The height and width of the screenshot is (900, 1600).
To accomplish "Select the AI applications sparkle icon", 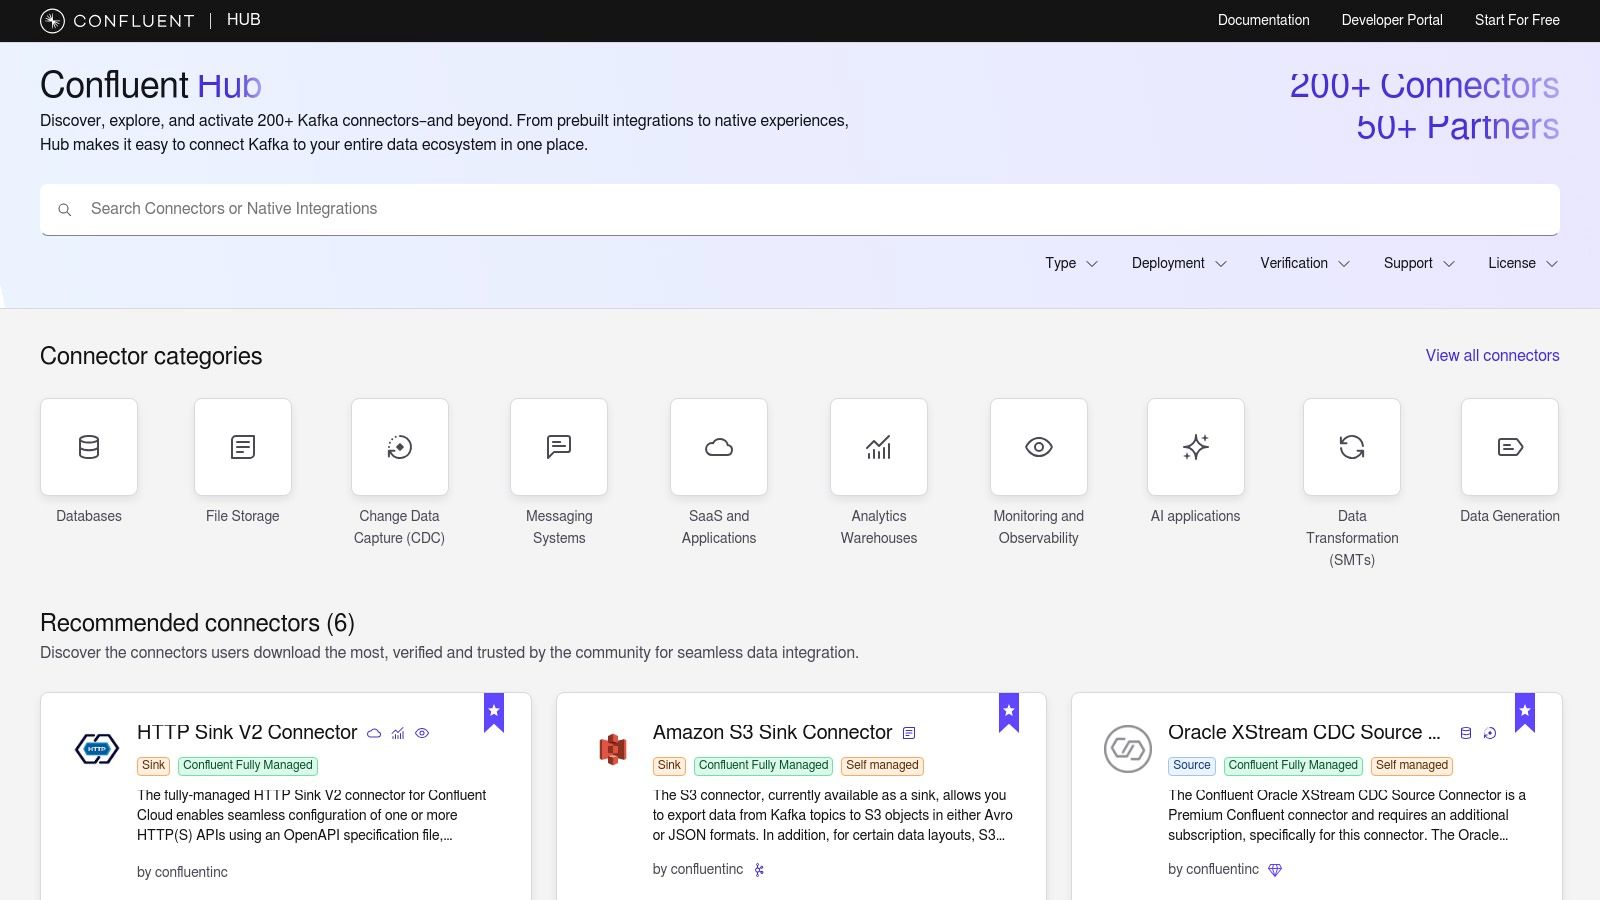I will point(1195,447).
